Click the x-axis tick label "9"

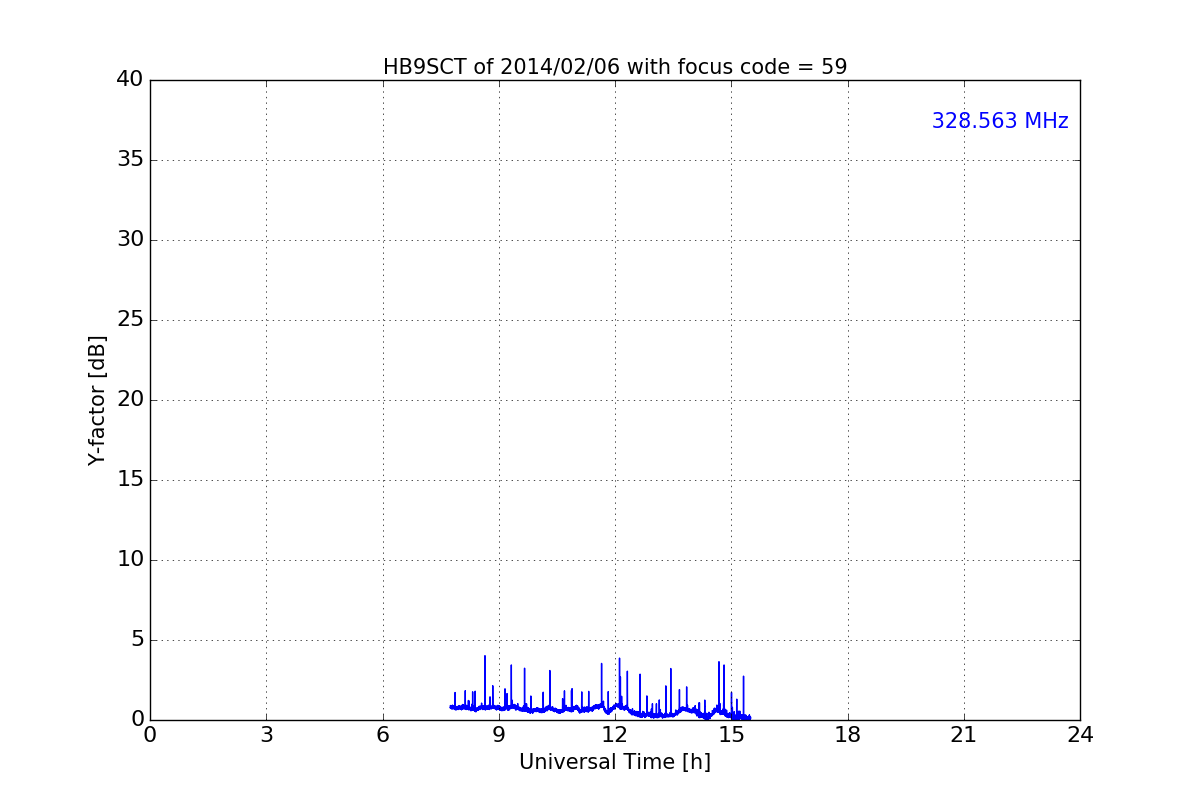click(x=499, y=735)
